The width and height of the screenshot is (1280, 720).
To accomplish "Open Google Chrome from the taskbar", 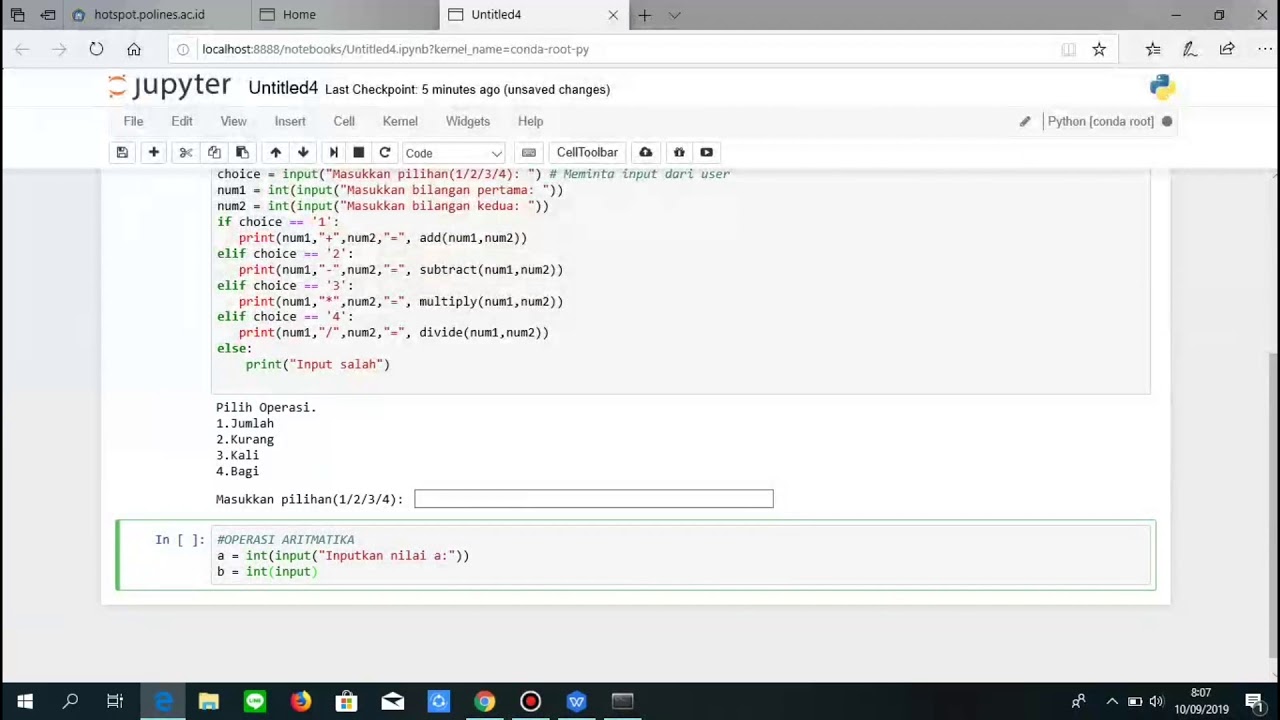I will [x=484, y=701].
